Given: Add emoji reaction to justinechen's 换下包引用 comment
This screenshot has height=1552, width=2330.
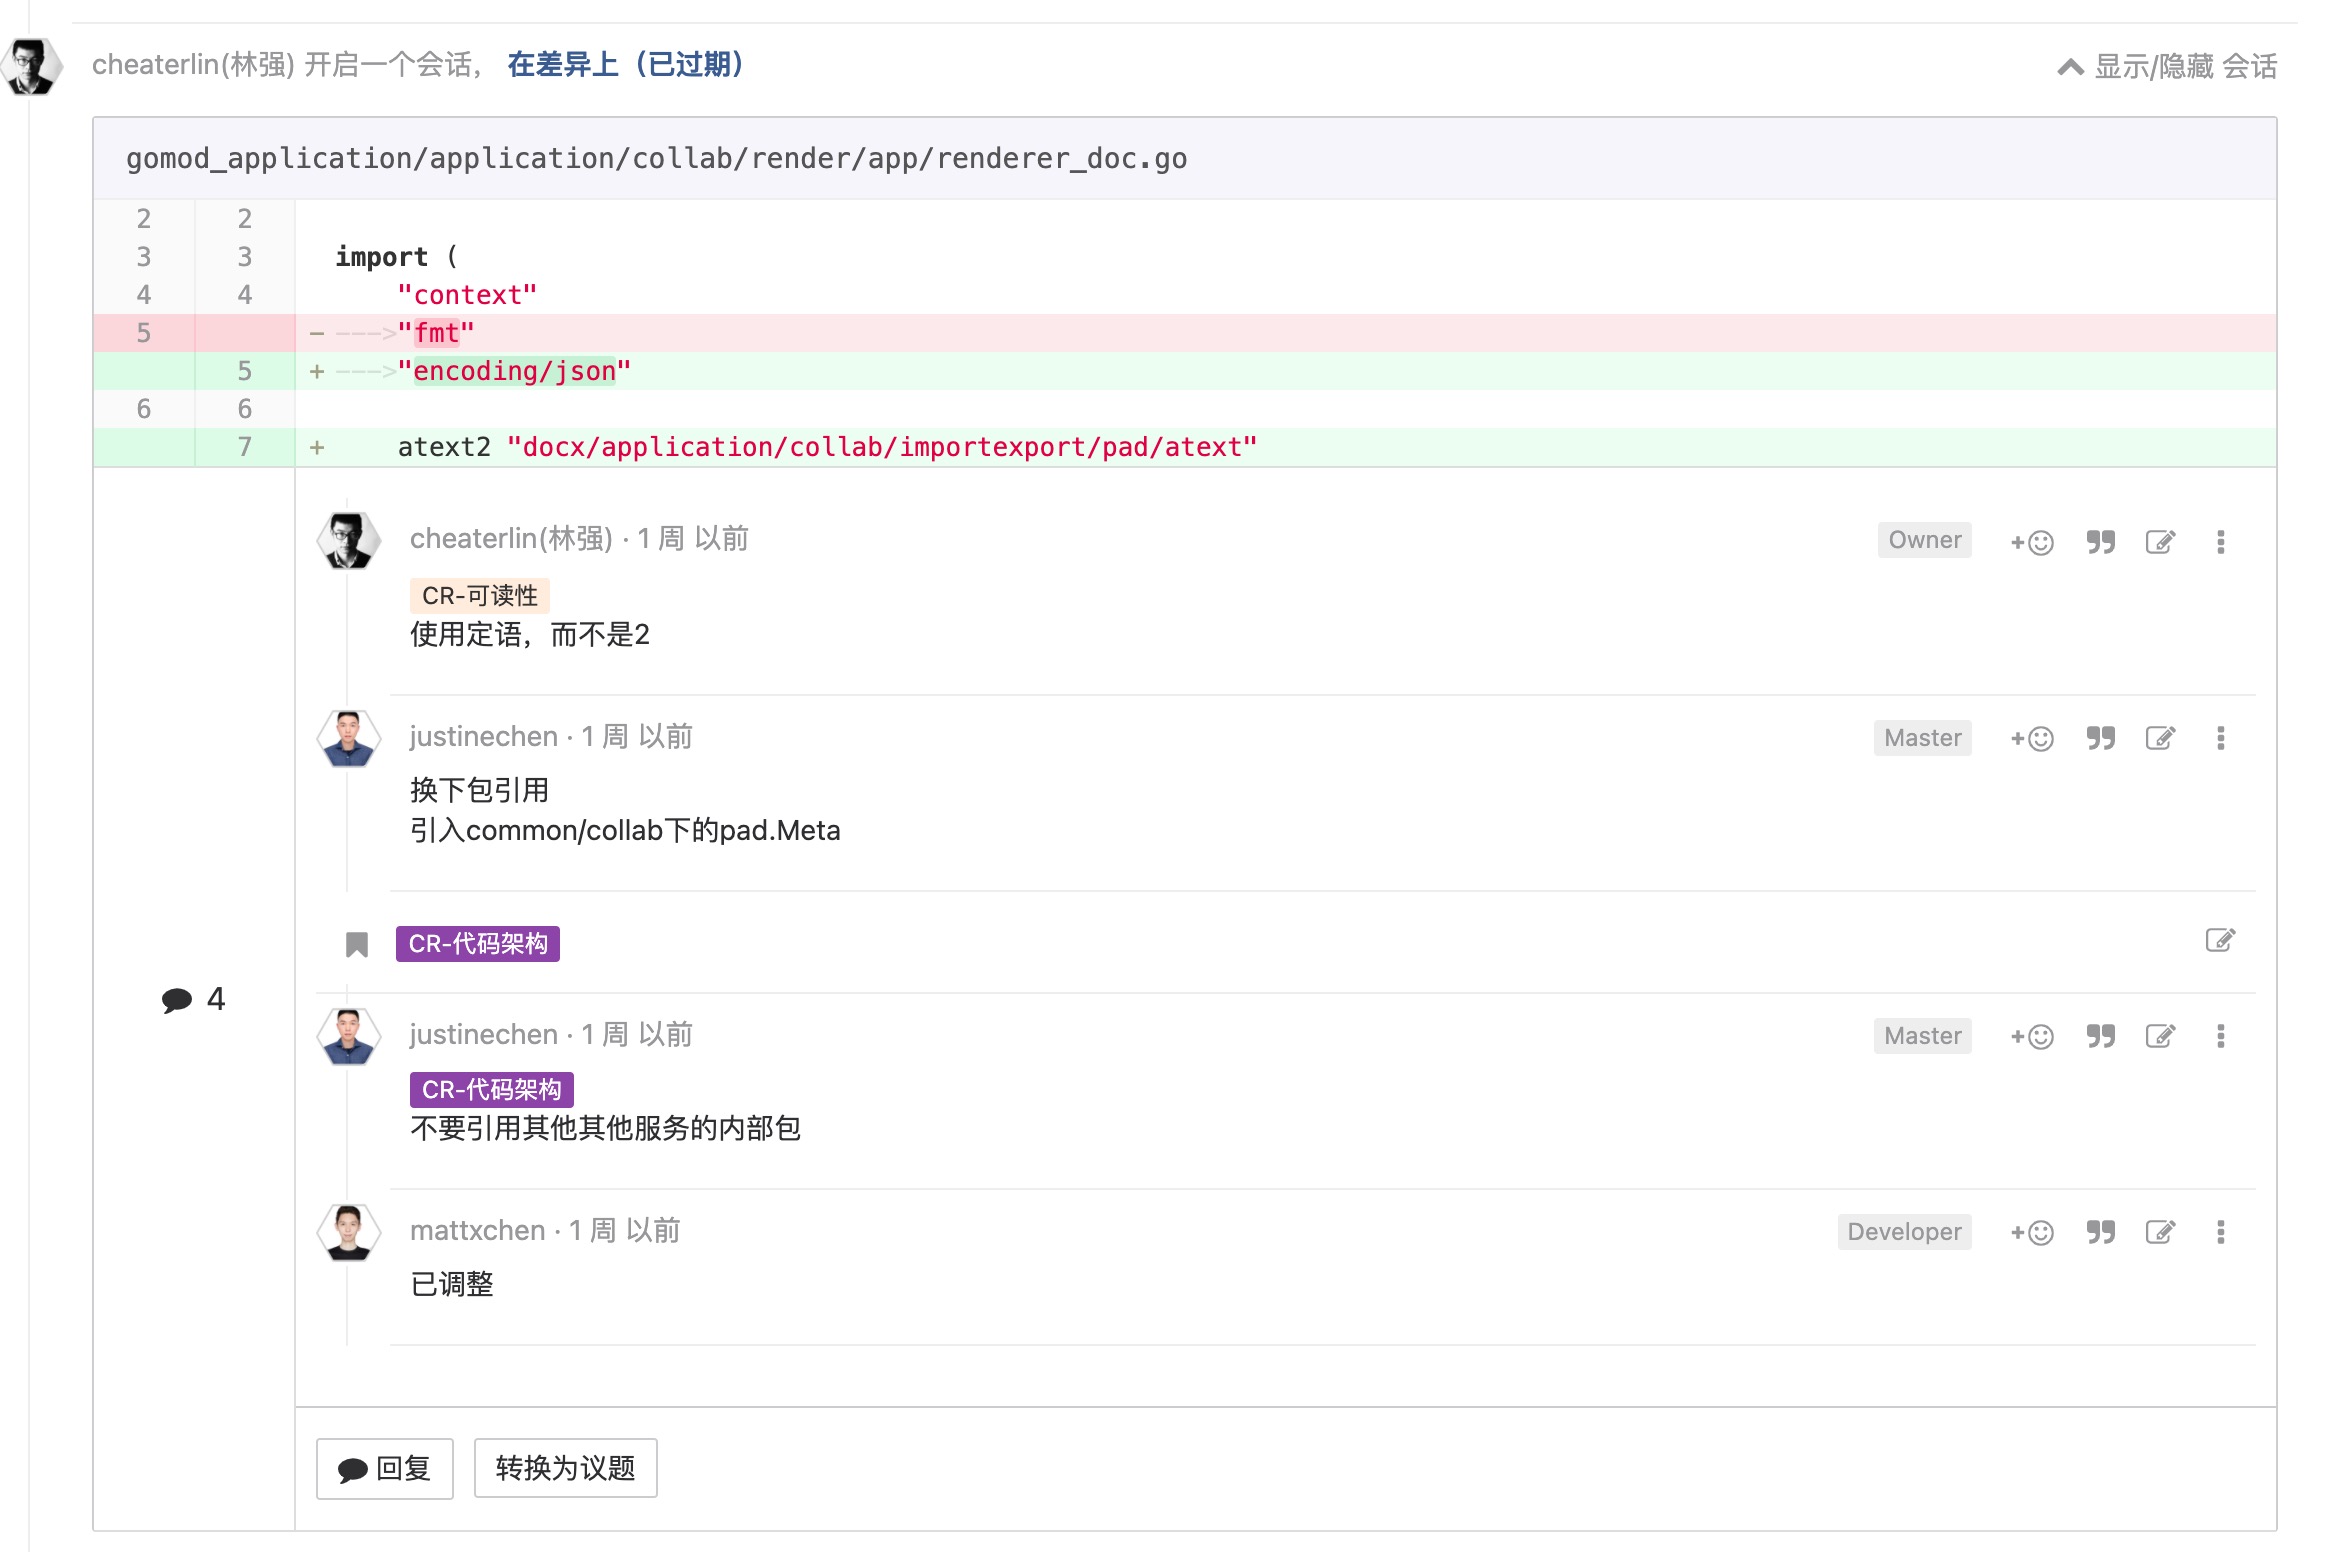Looking at the screenshot, I should pyautogui.click(x=2031, y=738).
